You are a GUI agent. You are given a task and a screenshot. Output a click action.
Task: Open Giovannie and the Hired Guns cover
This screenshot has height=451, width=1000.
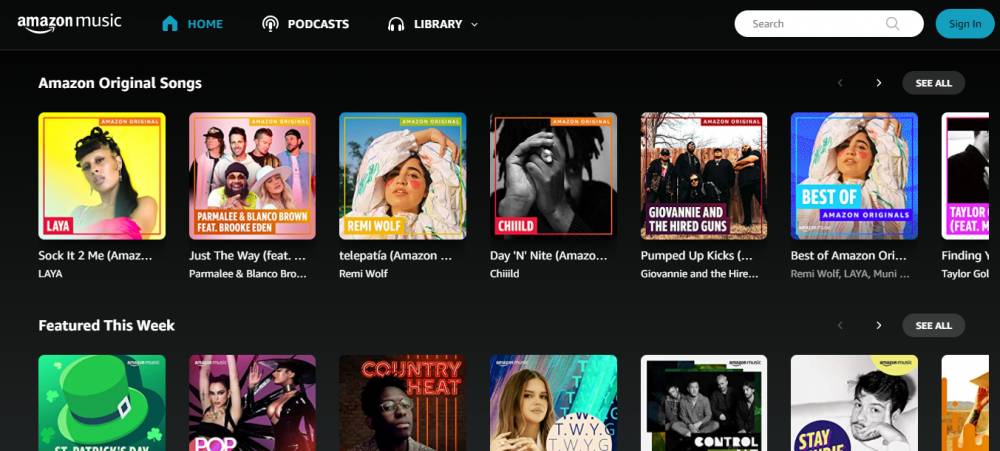704,176
